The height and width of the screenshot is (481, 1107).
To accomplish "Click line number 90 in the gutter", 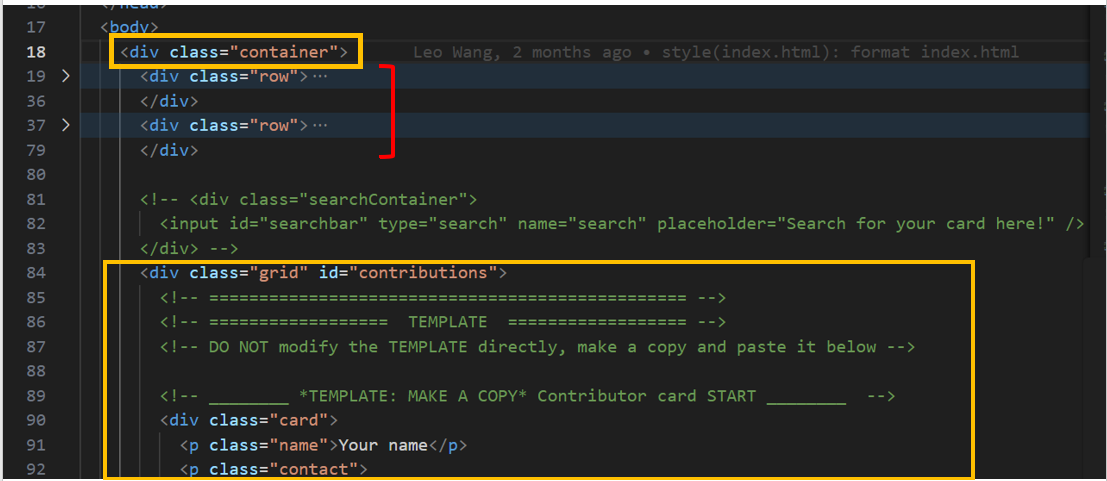I will [35, 420].
